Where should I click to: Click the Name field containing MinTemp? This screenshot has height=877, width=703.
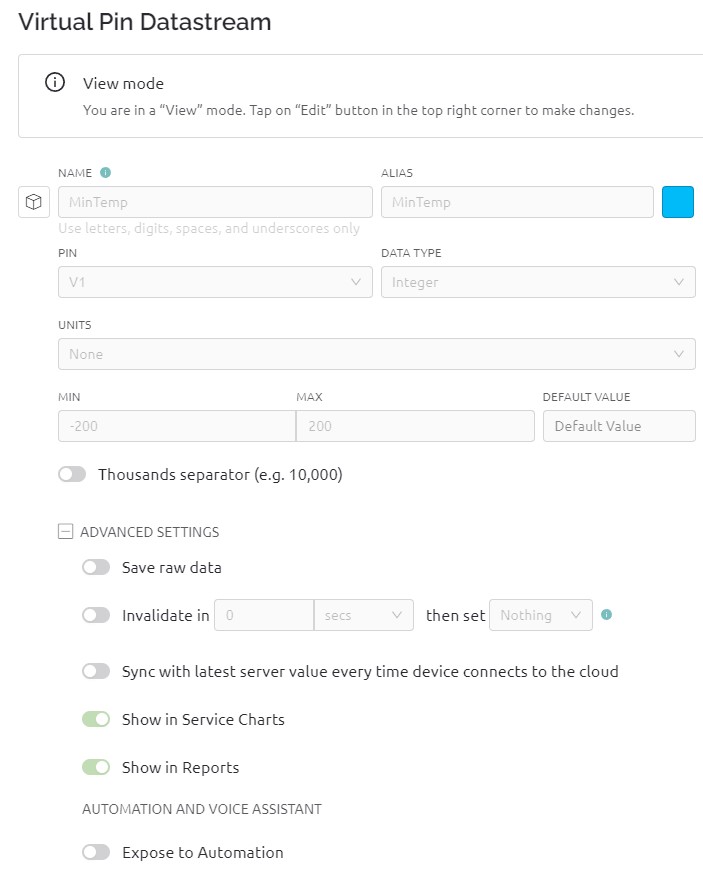[215, 202]
